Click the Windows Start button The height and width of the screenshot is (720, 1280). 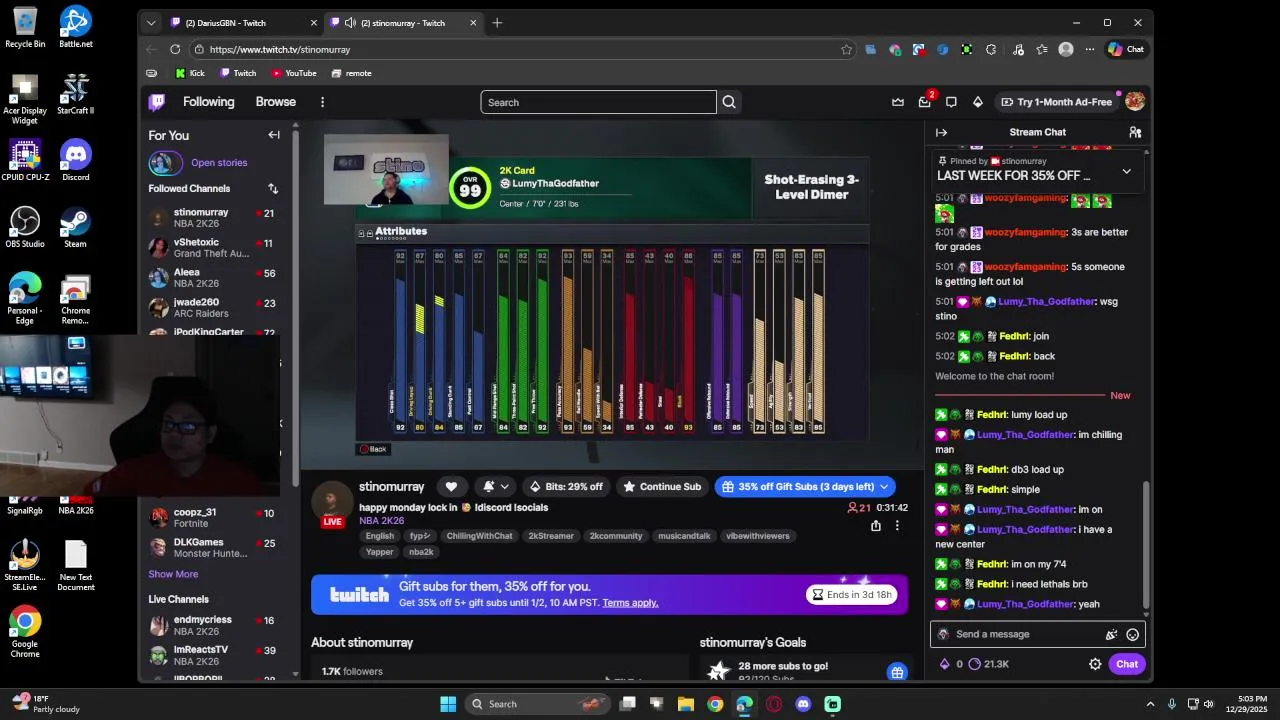pos(448,704)
